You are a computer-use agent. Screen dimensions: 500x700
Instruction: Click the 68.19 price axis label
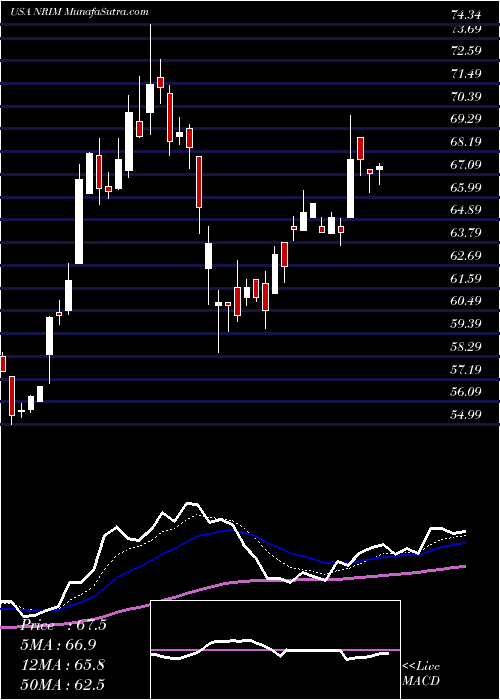click(466, 142)
